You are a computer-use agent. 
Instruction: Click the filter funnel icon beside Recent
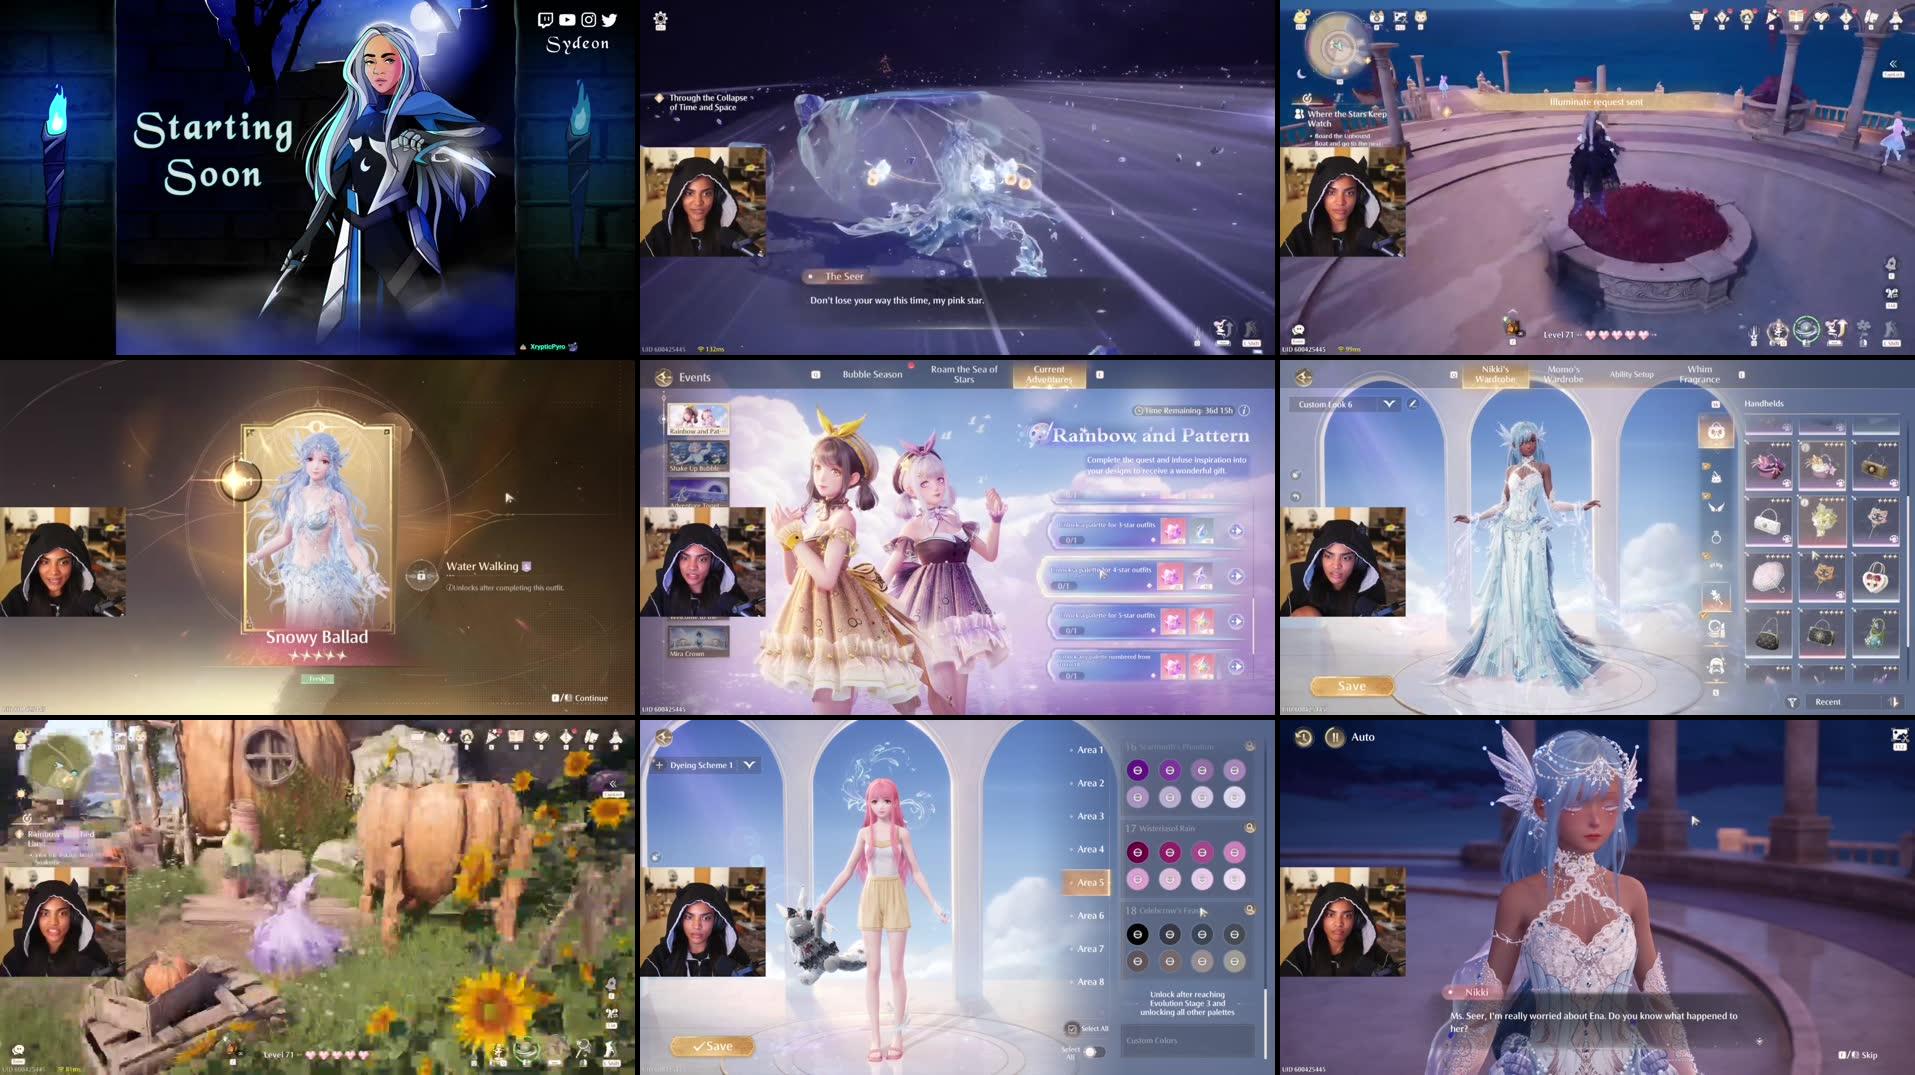point(1792,702)
